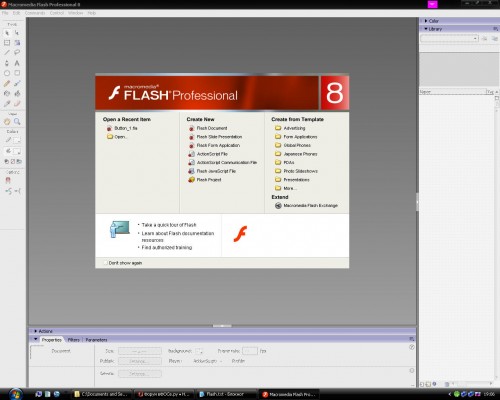Click the C:\Documents and Se... taskbar item

click(102, 394)
